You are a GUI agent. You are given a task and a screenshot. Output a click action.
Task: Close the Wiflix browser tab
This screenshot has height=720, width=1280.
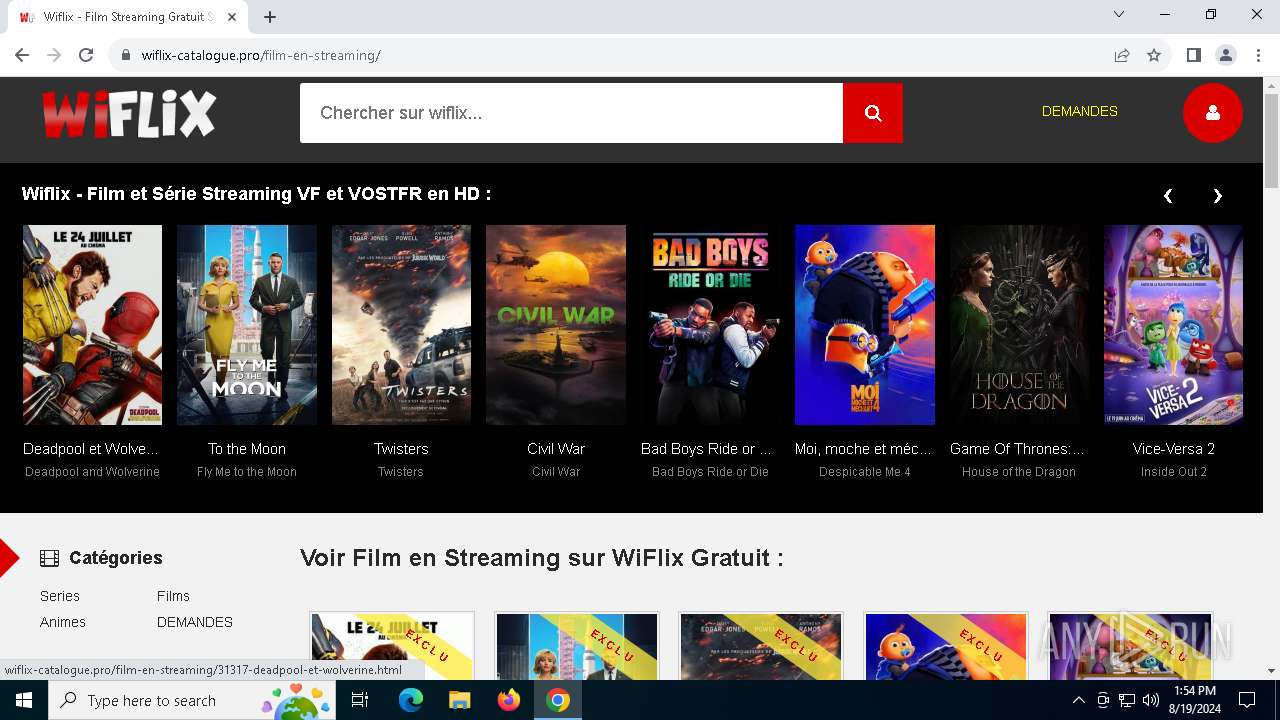[233, 17]
